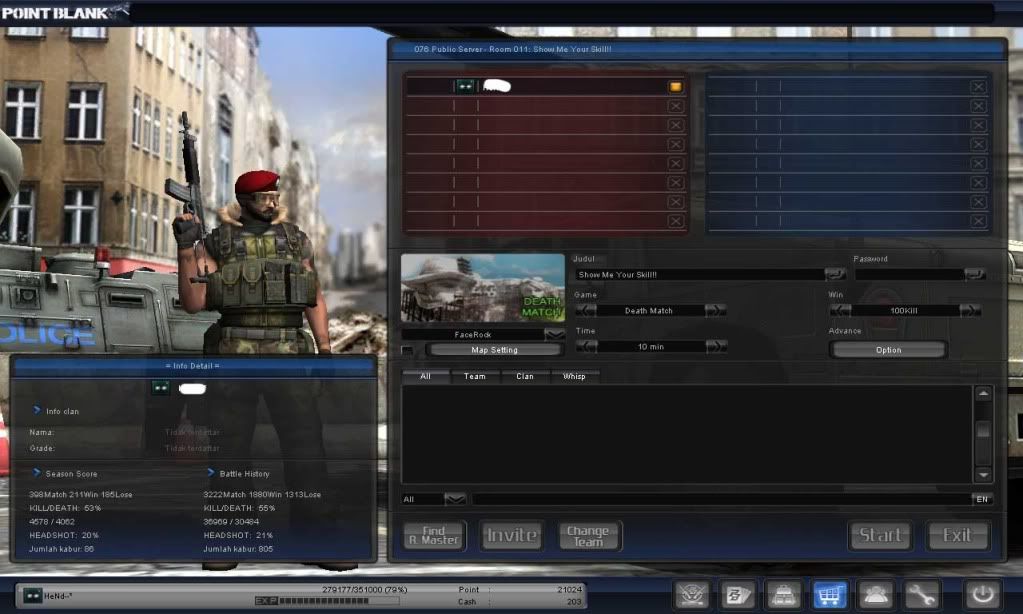Increase win condition from 100Kill
The image size is (1023, 614).
pos(970,310)
